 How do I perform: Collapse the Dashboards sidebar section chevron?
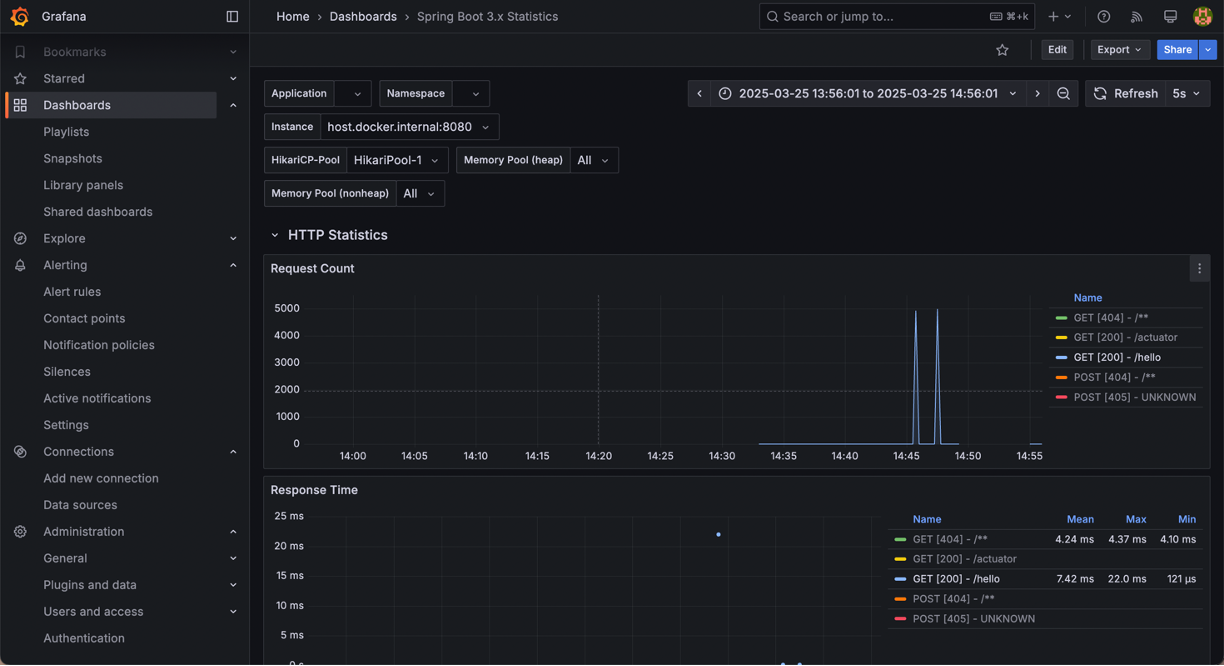coord(233,105)
